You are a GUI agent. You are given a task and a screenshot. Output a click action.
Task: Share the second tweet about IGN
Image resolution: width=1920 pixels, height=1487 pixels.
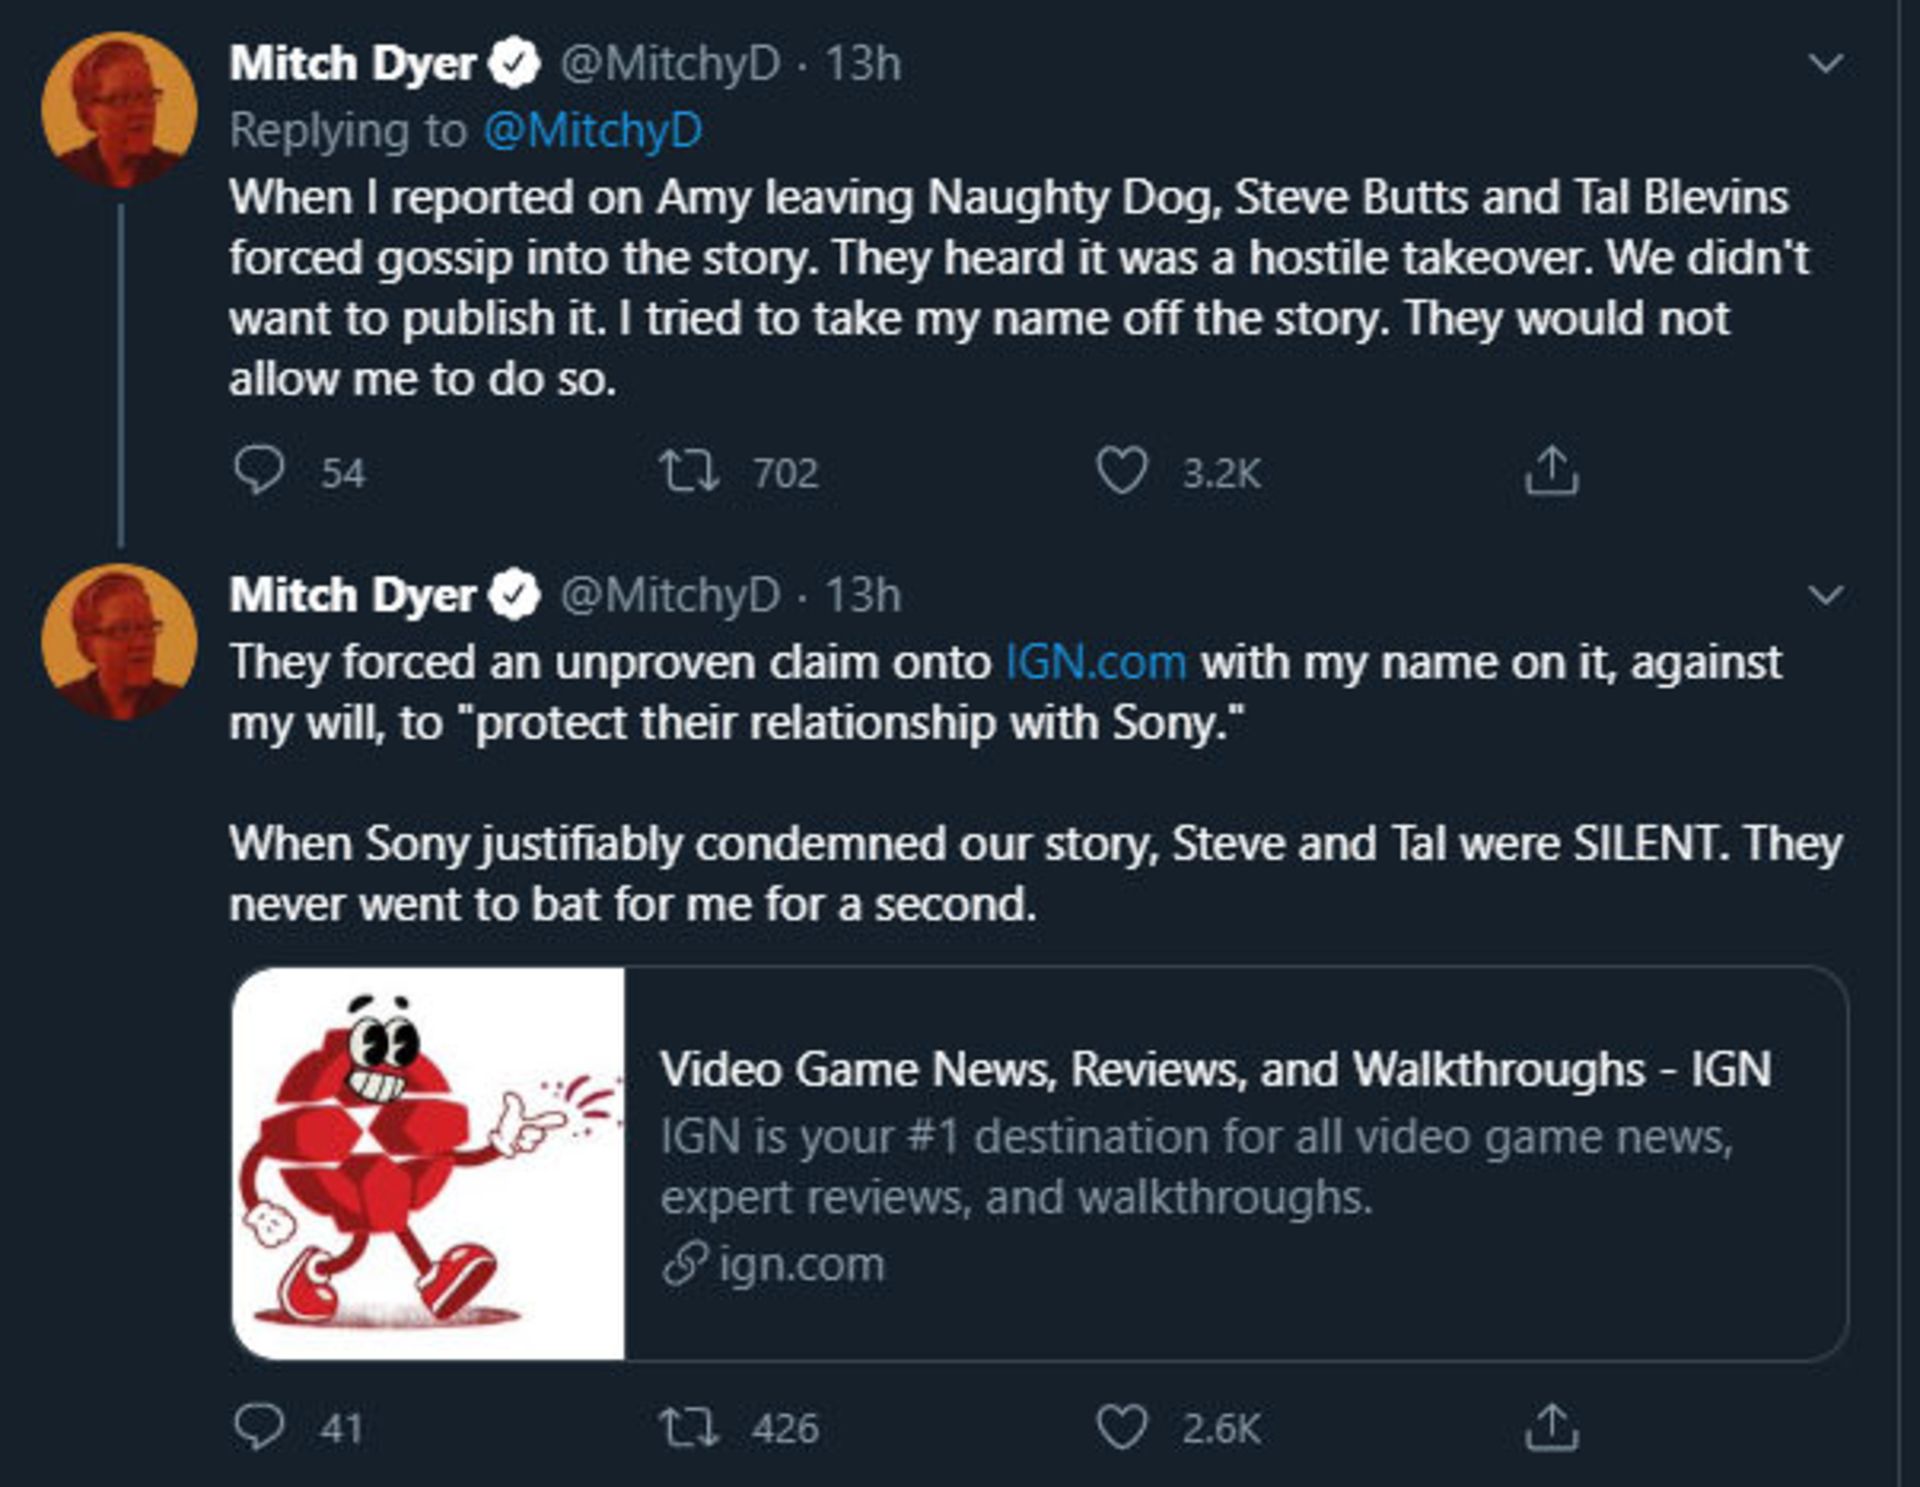point(1551,1427)
